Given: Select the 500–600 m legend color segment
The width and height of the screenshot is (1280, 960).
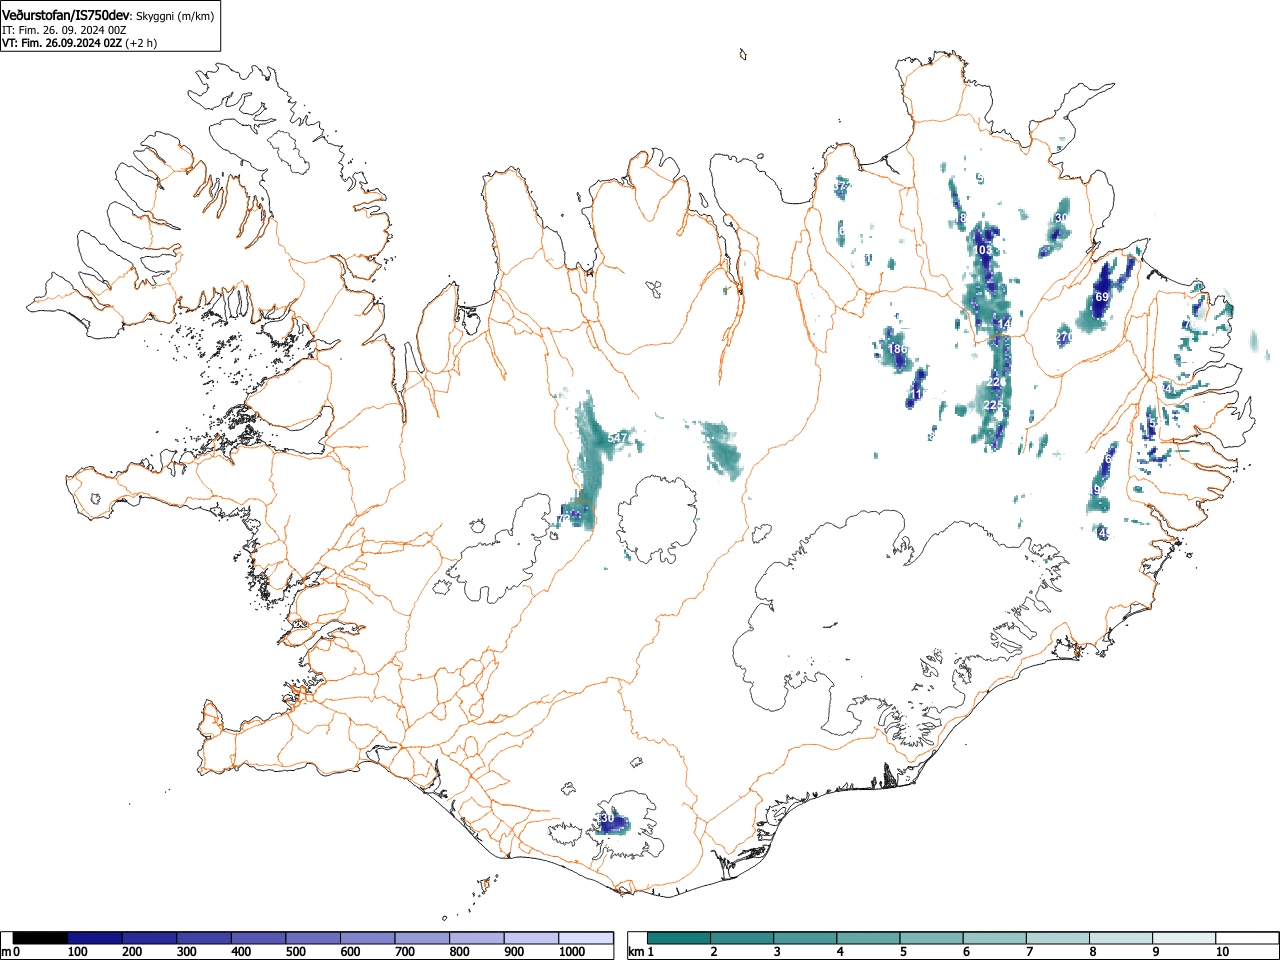Looking at the screenshot, I should [x=313, y=938].
